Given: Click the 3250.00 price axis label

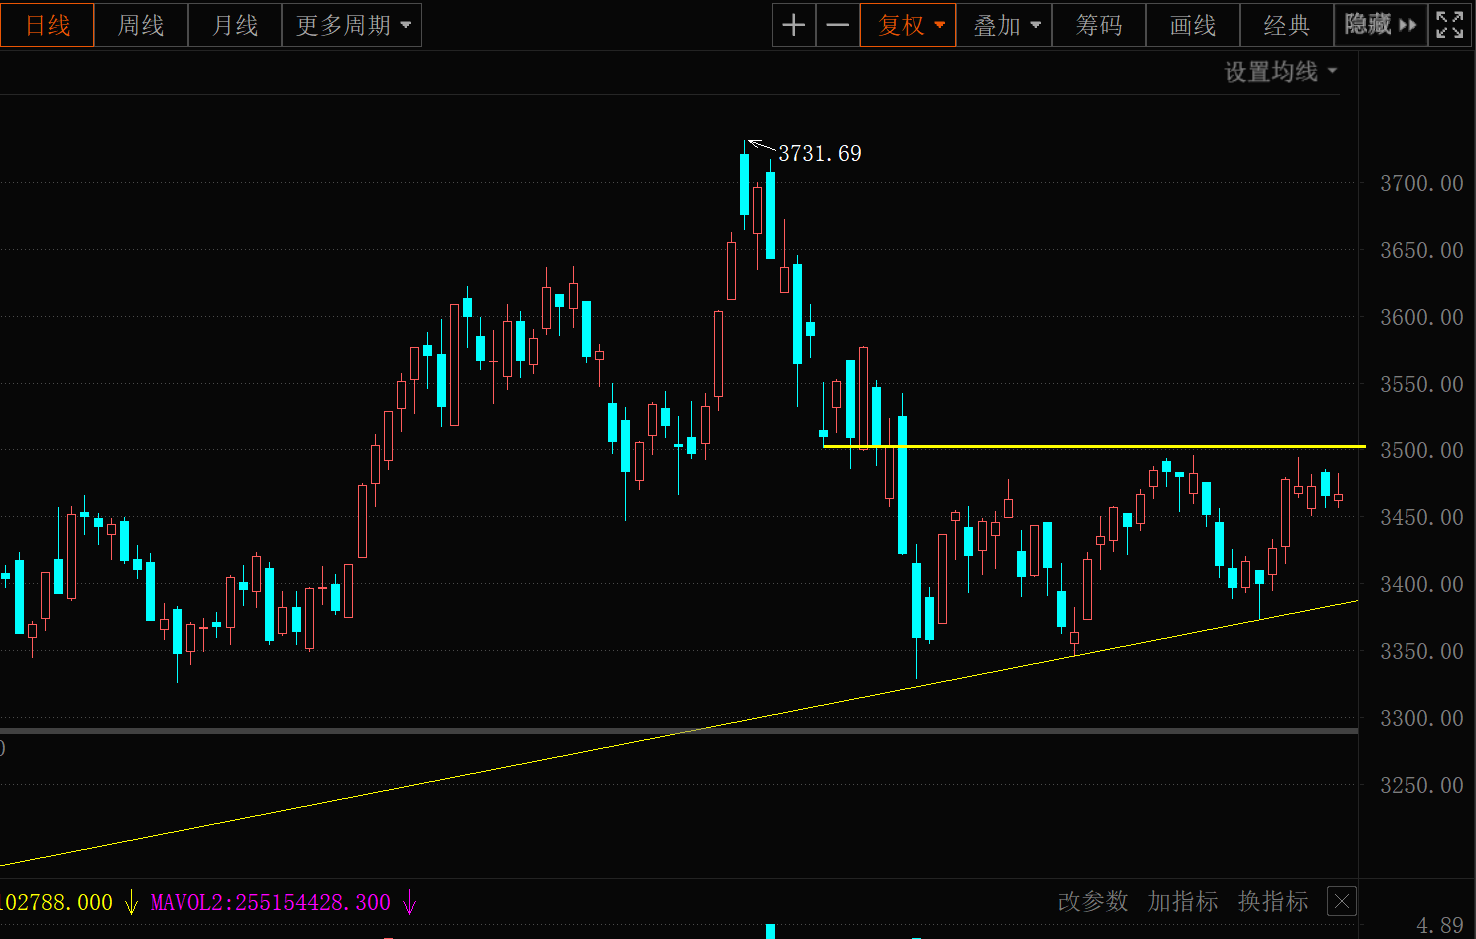Looking at the screenshot, I should pos(1421,786).
